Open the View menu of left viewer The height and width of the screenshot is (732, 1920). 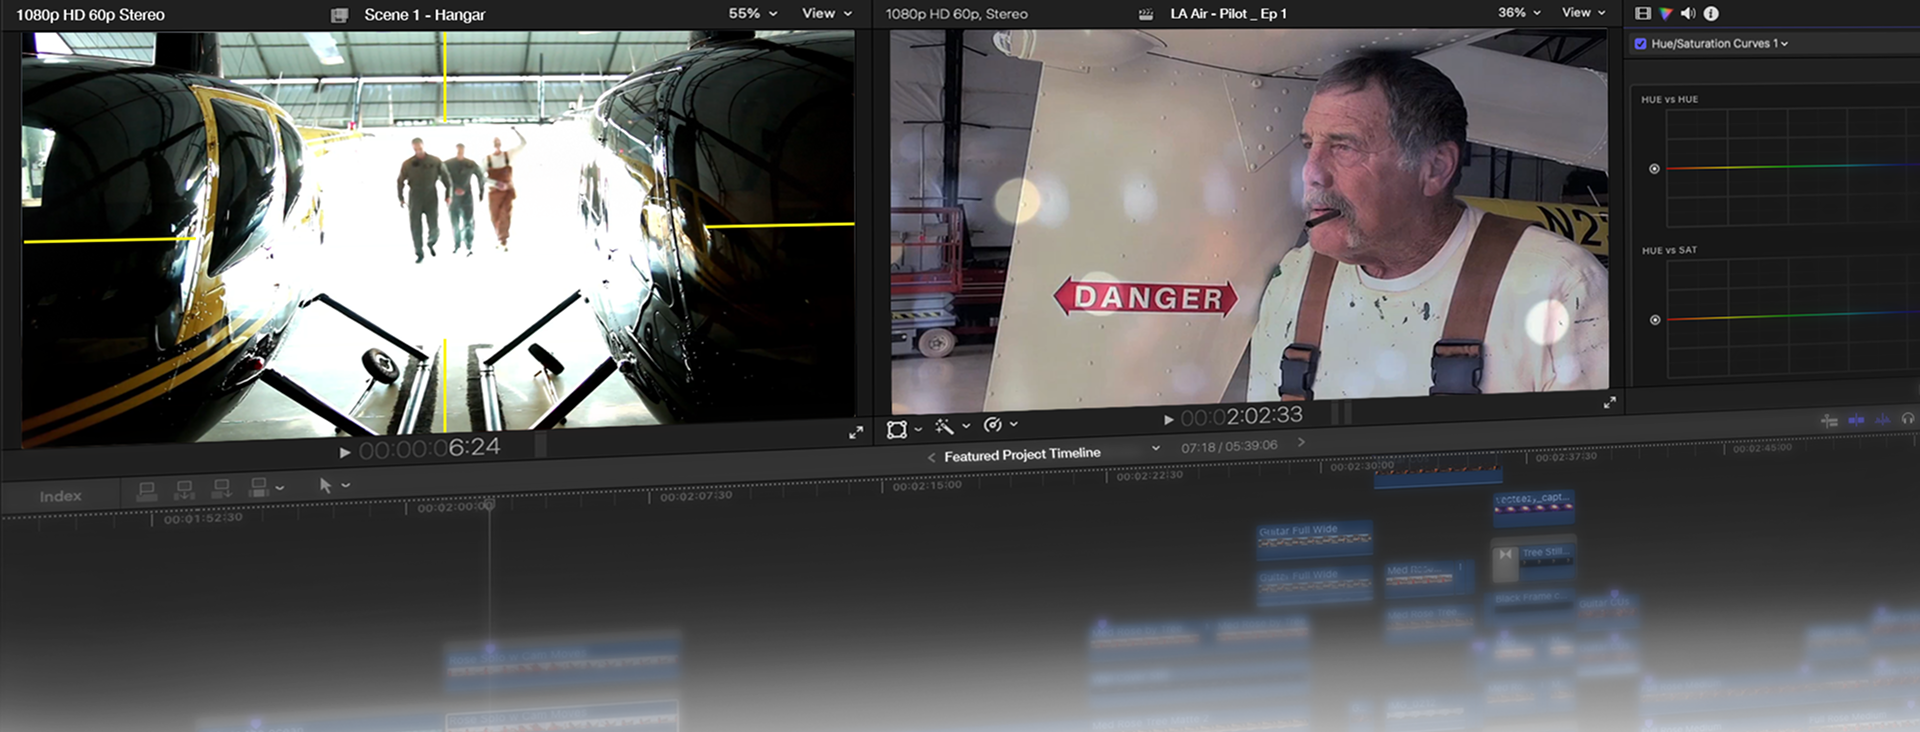pyautogui.click(x=826, y=13)
